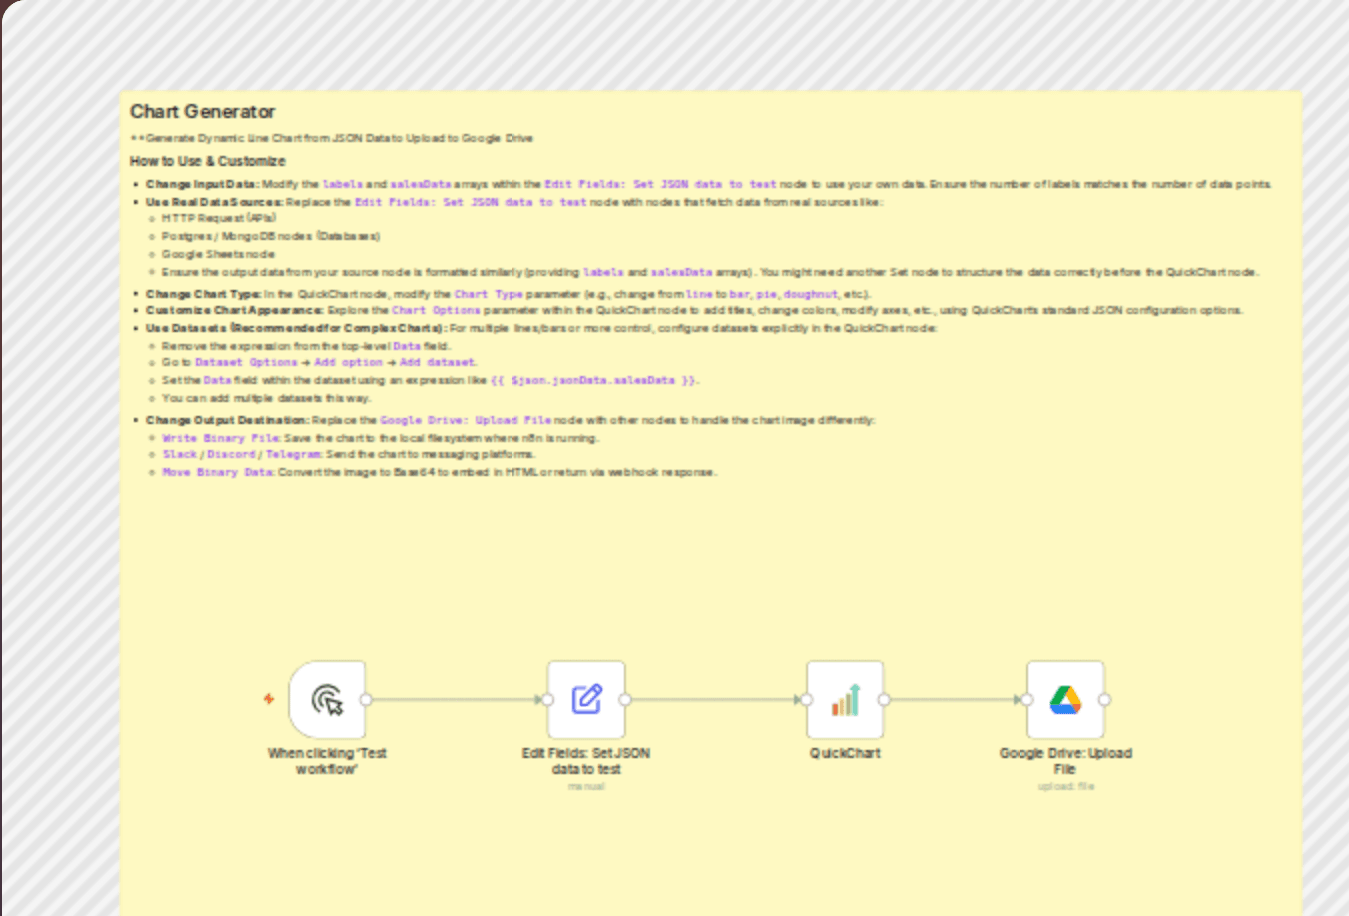Click the Google Drive node output connector
Viewport: 1349px width, 916px height.
[1104, 700]
